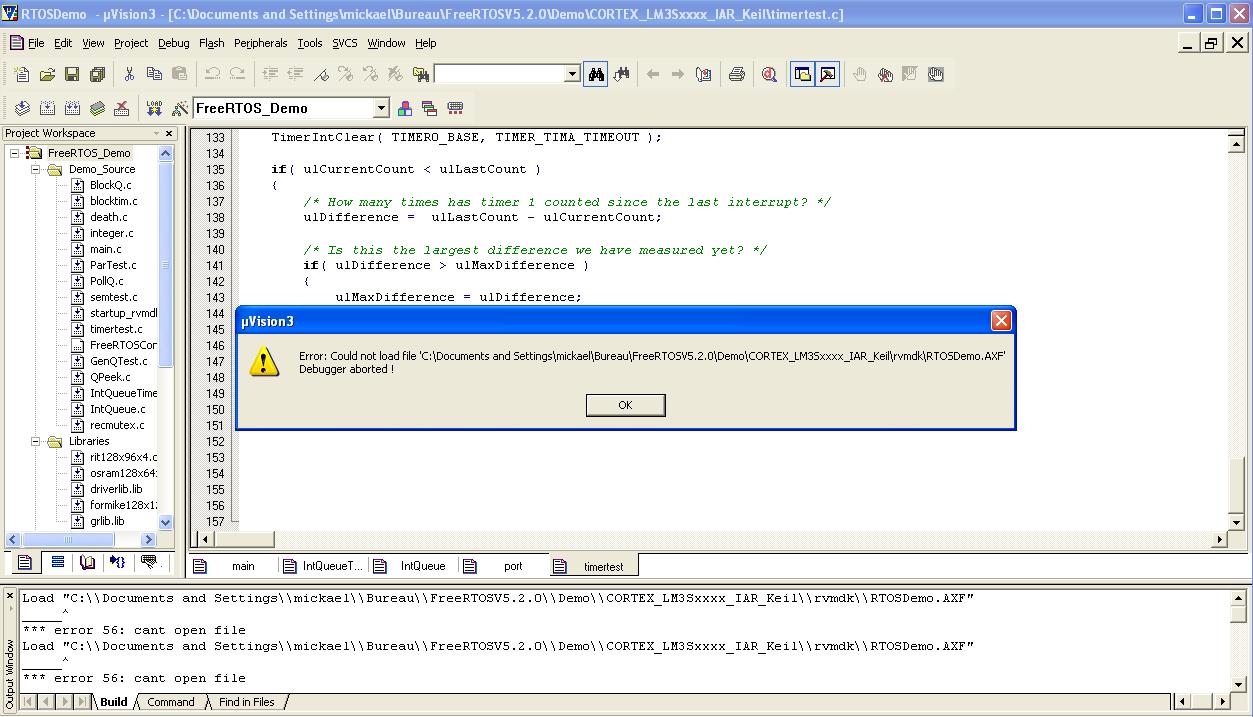Click code line 141 in the editor
The height and width of the screenshot is (717, 1253).
click(445, 265)
